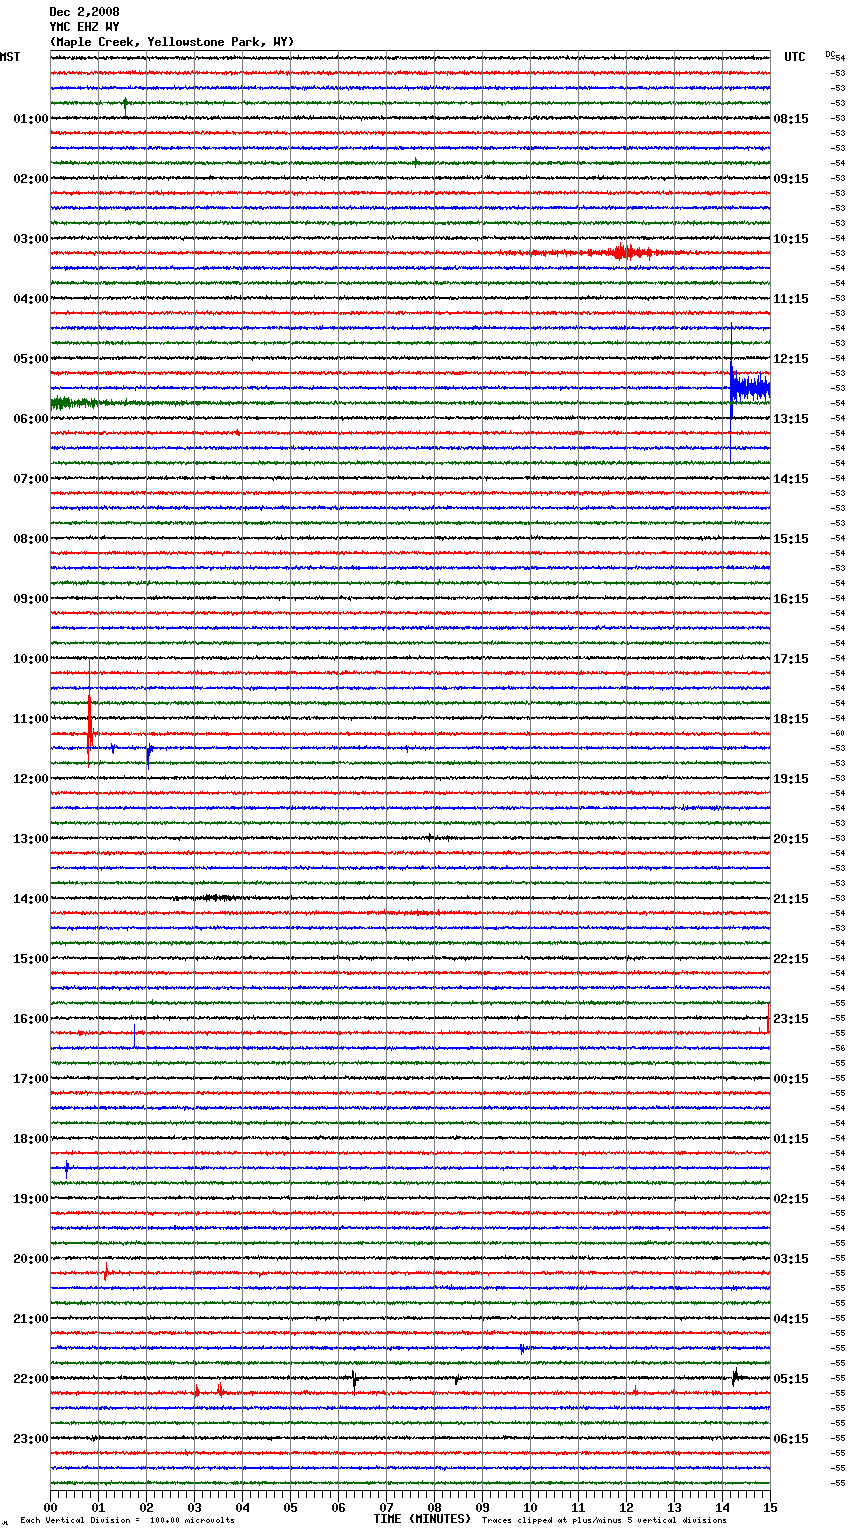Click the 05:15 UTC row label

[791, 1379]
